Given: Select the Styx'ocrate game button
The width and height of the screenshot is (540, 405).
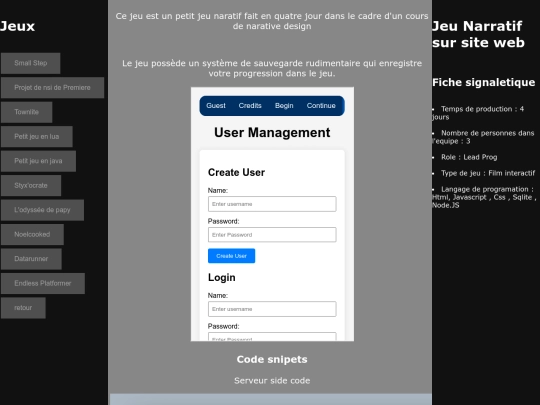Looking at the screenshot, I should (31, 186).
